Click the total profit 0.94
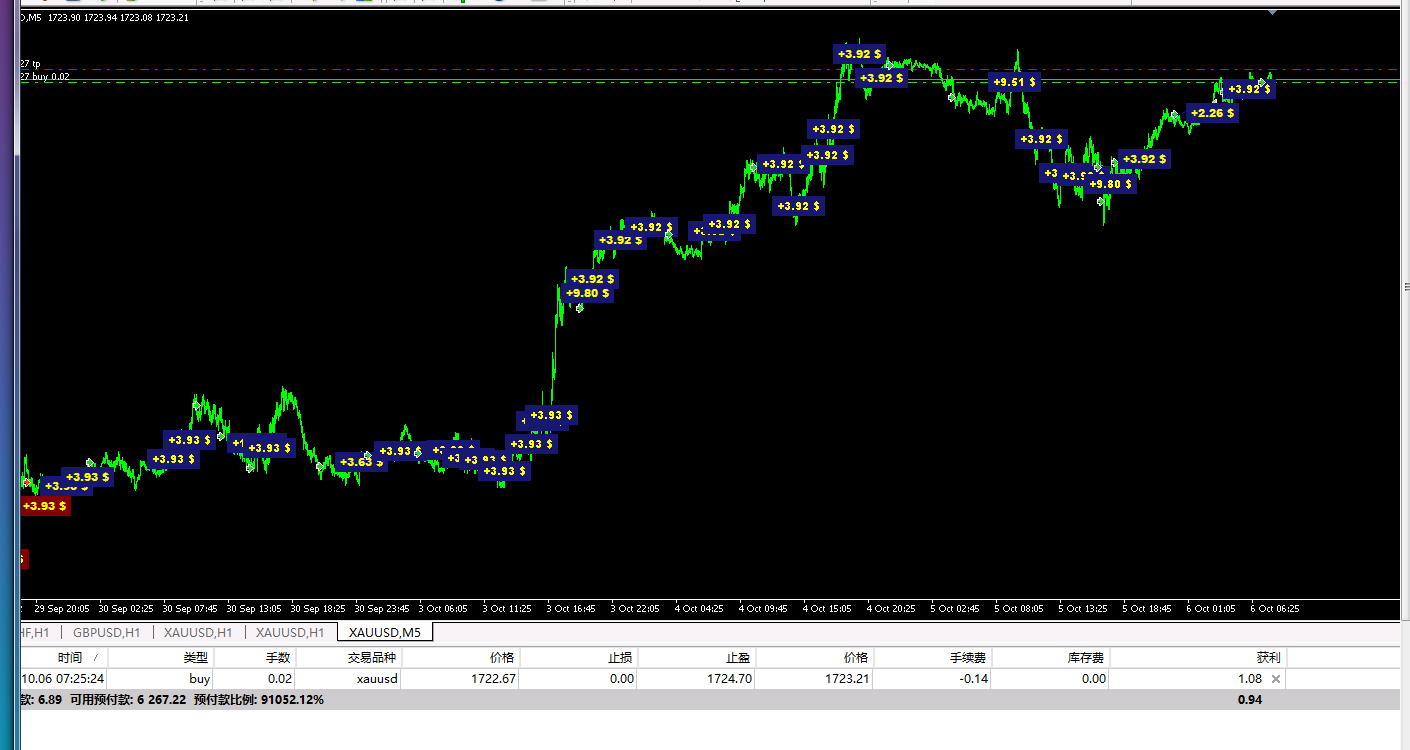Viewport: 1410px width, 750px height. click(1250, 700)
